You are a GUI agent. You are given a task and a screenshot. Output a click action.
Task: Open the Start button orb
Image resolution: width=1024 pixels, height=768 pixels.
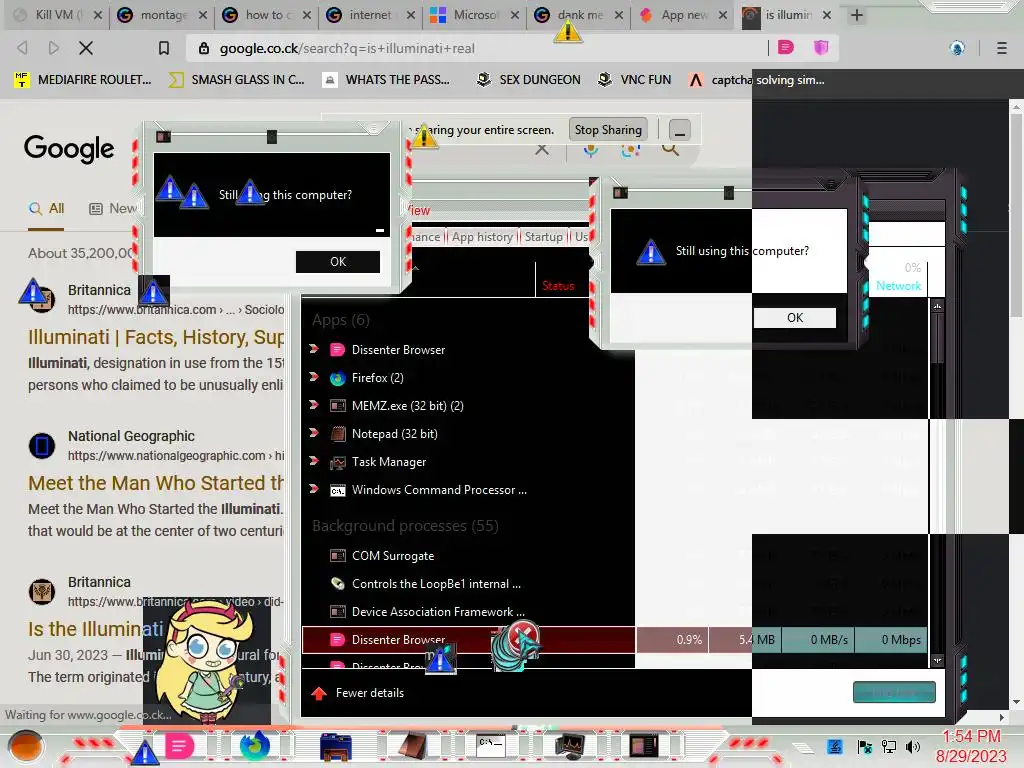coord(25,747)
